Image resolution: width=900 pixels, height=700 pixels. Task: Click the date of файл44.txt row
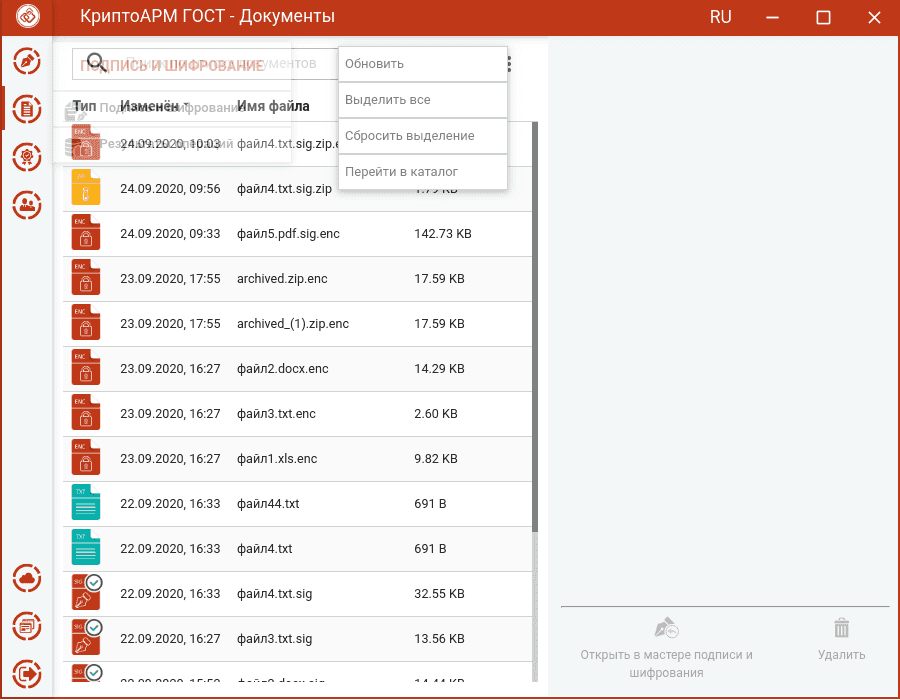(x=170, y=504)
